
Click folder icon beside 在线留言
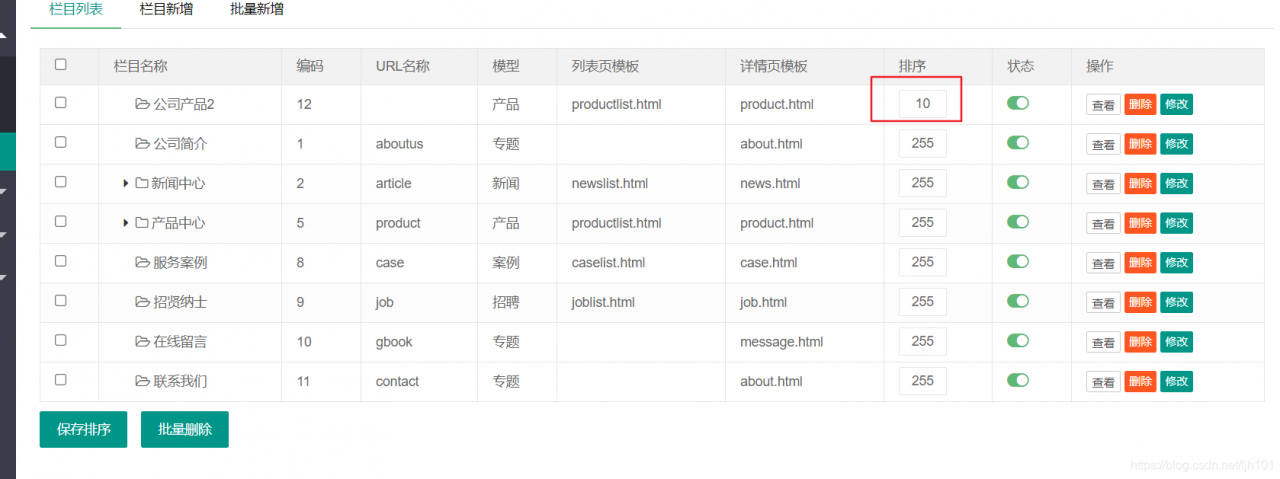point(142,342)
